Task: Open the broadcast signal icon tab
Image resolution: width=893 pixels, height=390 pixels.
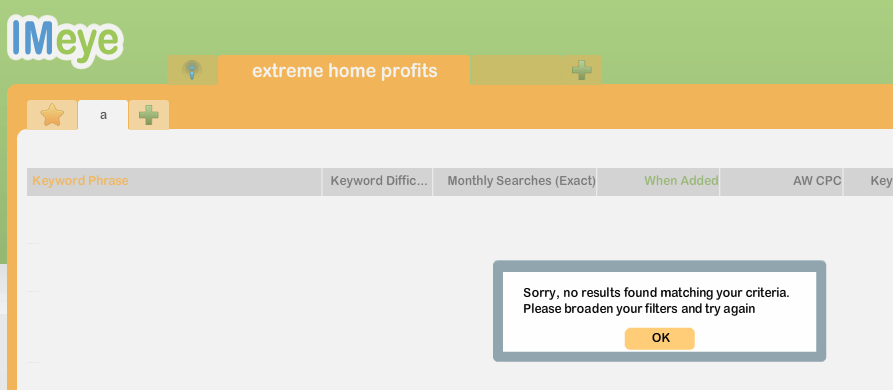Action: [x=192, y=70]
